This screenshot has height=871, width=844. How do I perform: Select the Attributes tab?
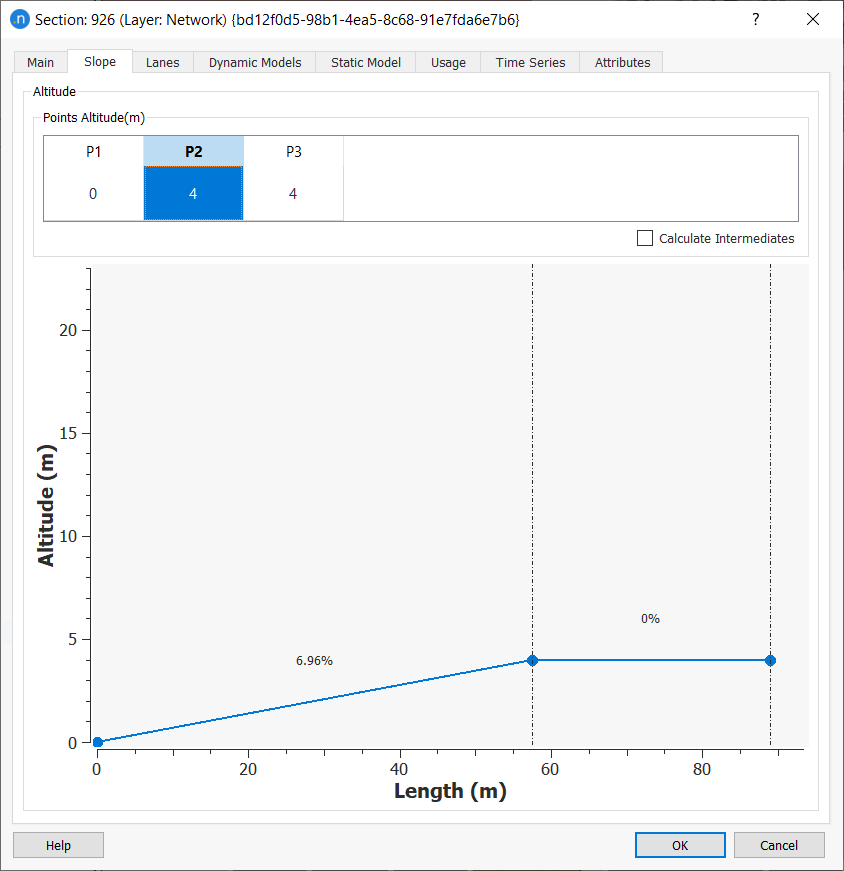click(622, 62)
